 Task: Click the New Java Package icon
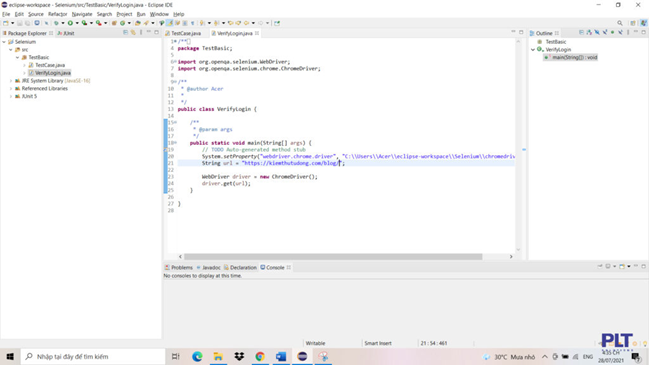click(x=115, y=23)
